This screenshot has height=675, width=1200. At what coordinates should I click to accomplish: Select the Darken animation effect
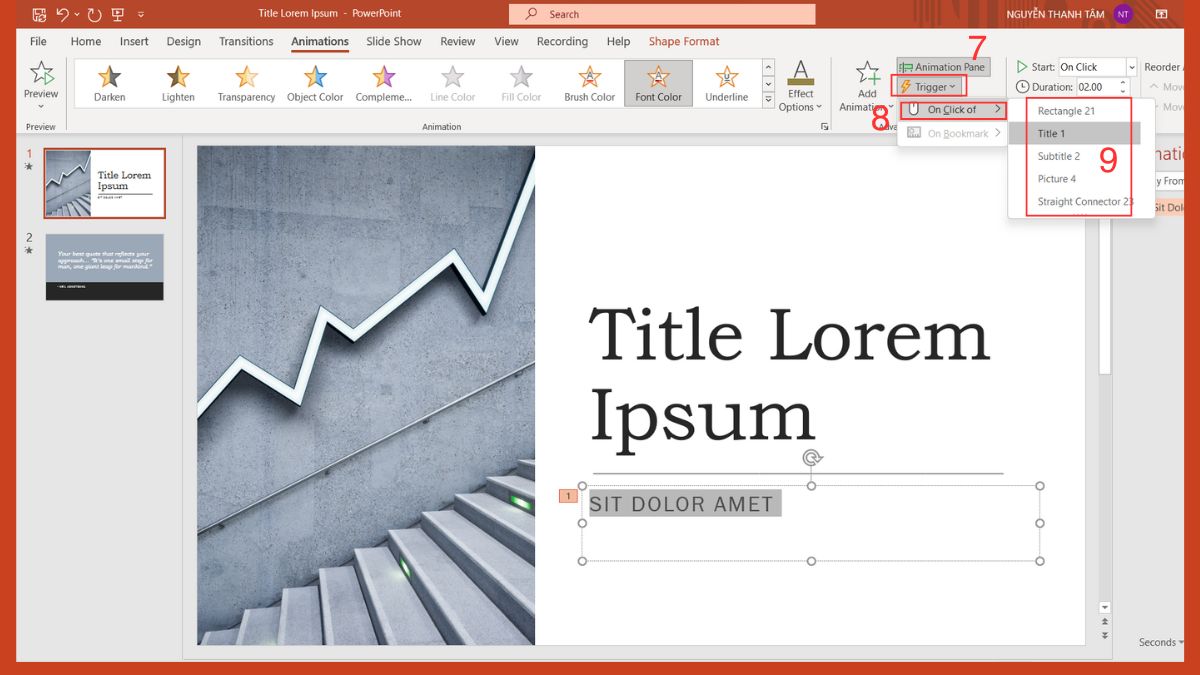pyautogui.click(x=109, y=83)
